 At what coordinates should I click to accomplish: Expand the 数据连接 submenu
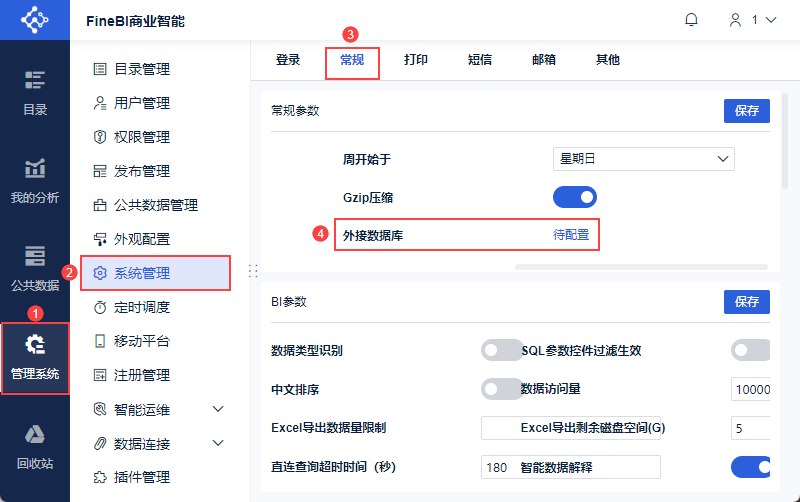218,443
